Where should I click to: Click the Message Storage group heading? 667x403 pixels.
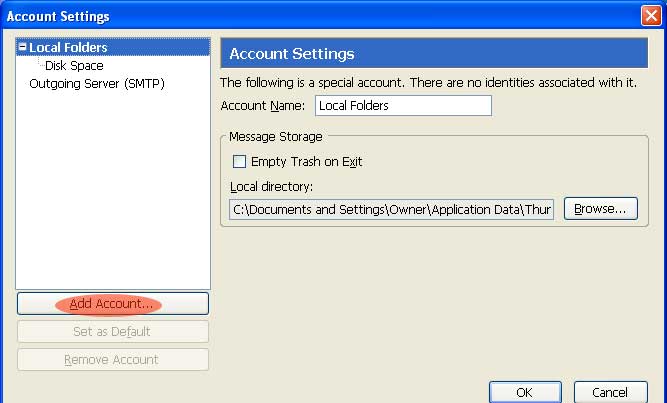(x=275, y=136)
